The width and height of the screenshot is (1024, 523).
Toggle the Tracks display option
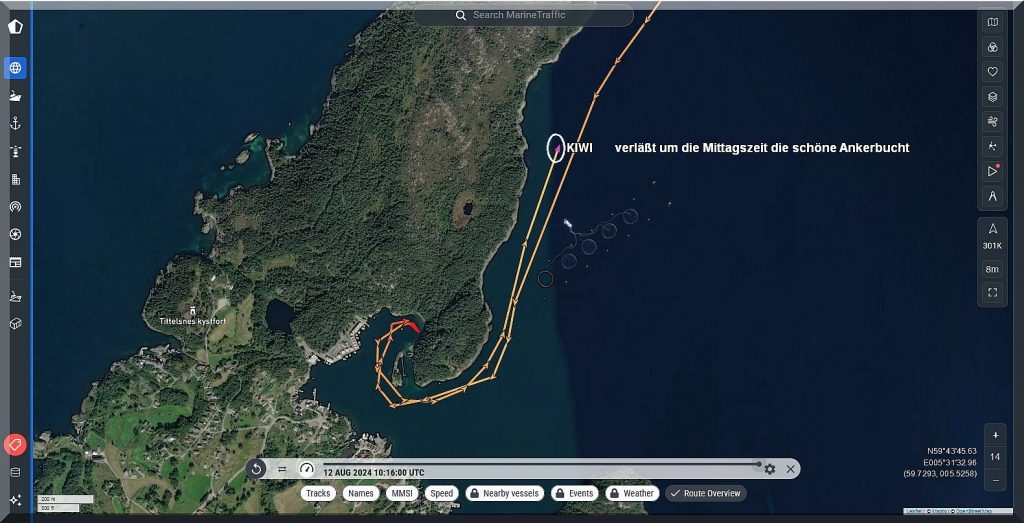pyautogui.click(x=318, y=493)
